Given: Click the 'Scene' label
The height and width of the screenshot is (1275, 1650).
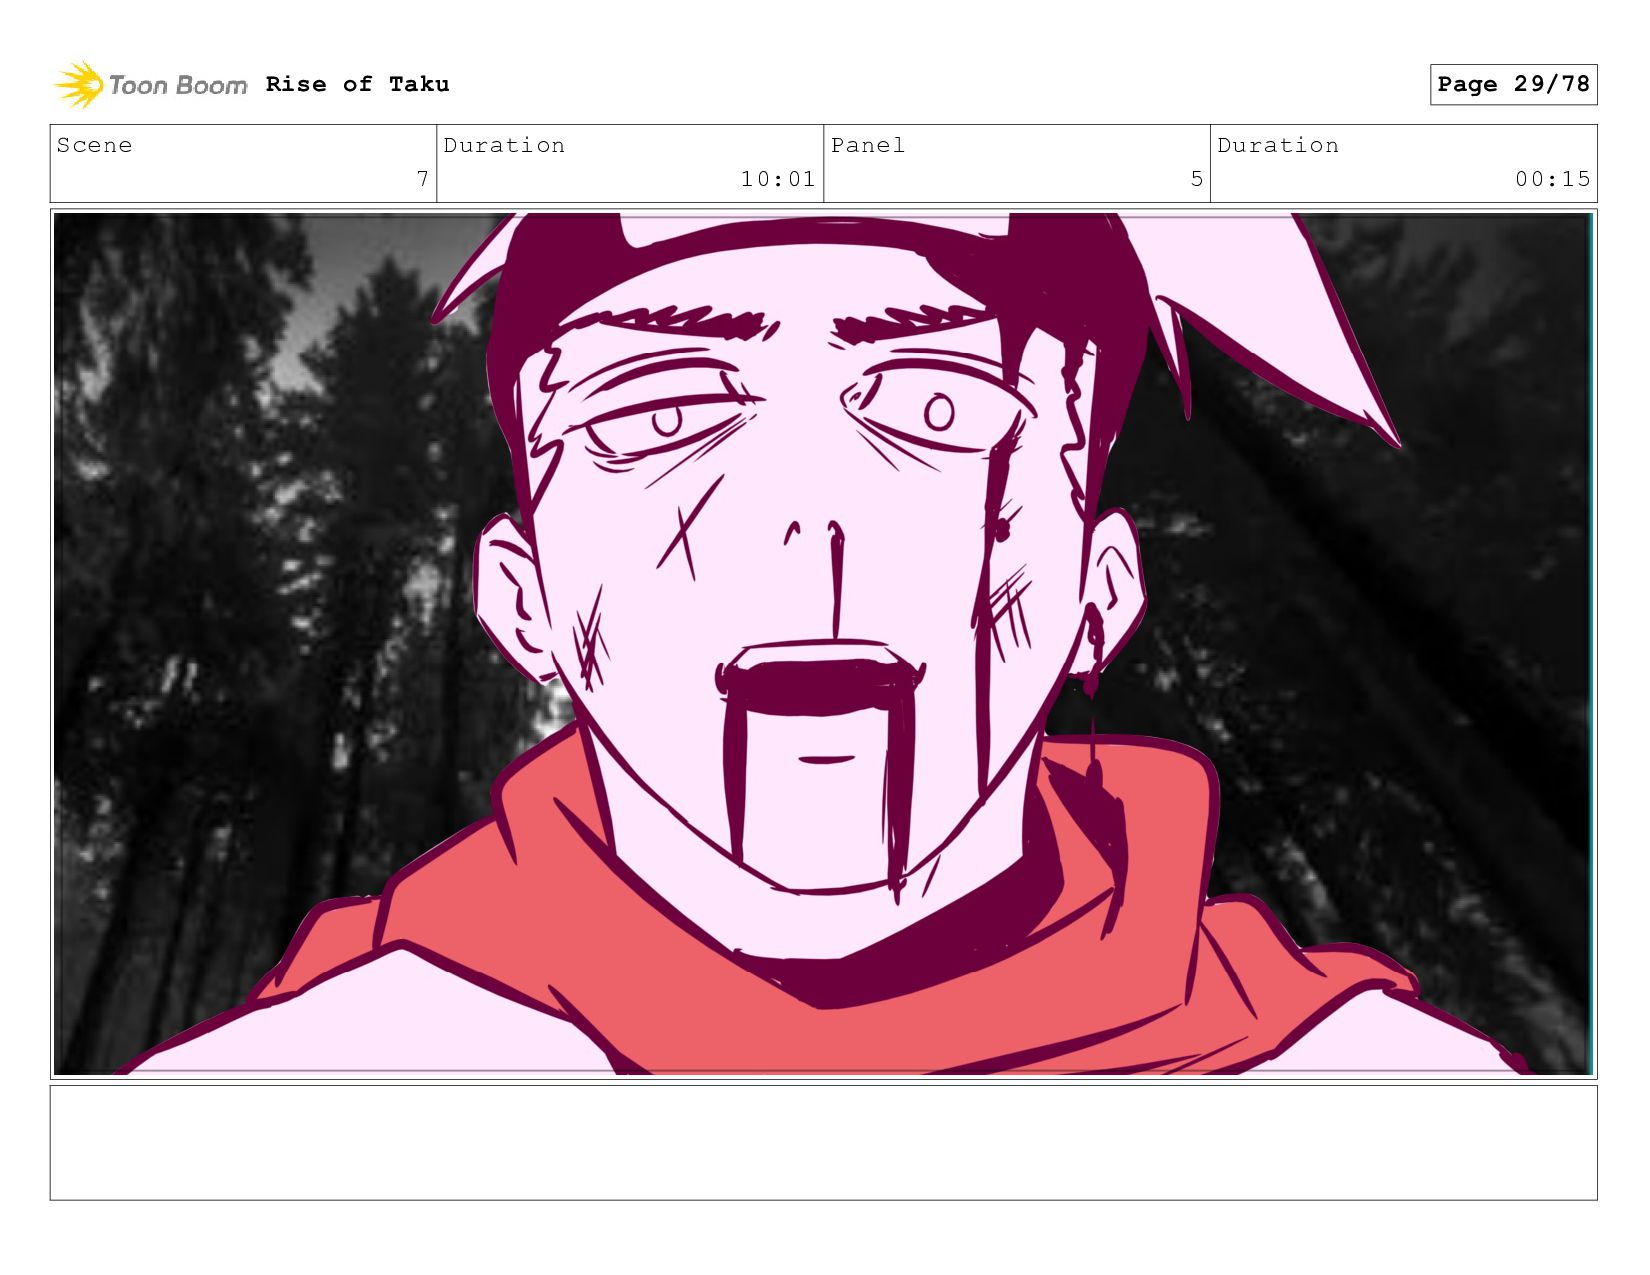Looking at the screenshot, I should [x=94, y=145].
